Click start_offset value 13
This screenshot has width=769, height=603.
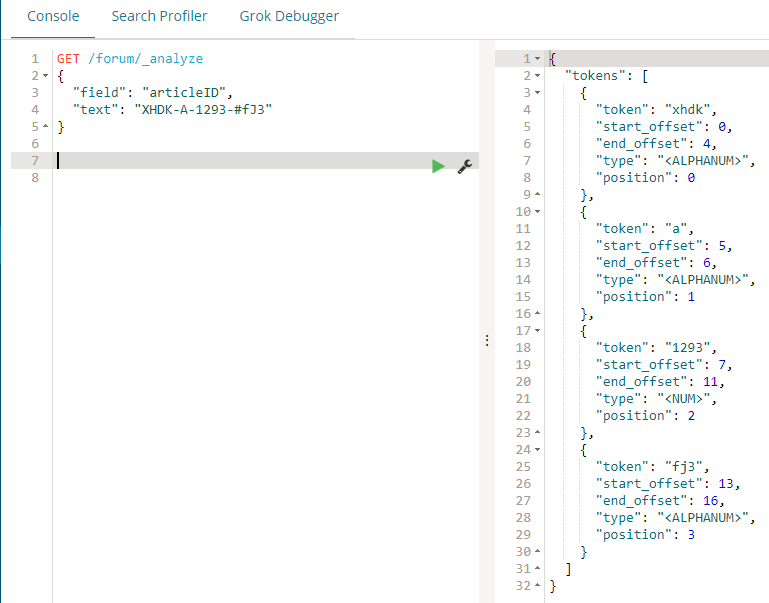click(726, 483)
